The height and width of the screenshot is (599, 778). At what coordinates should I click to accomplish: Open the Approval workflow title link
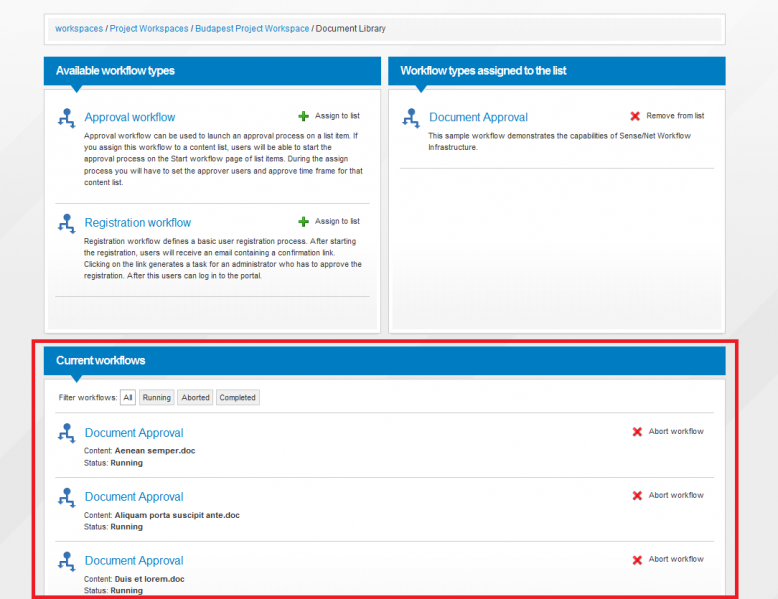pos(130,117)
